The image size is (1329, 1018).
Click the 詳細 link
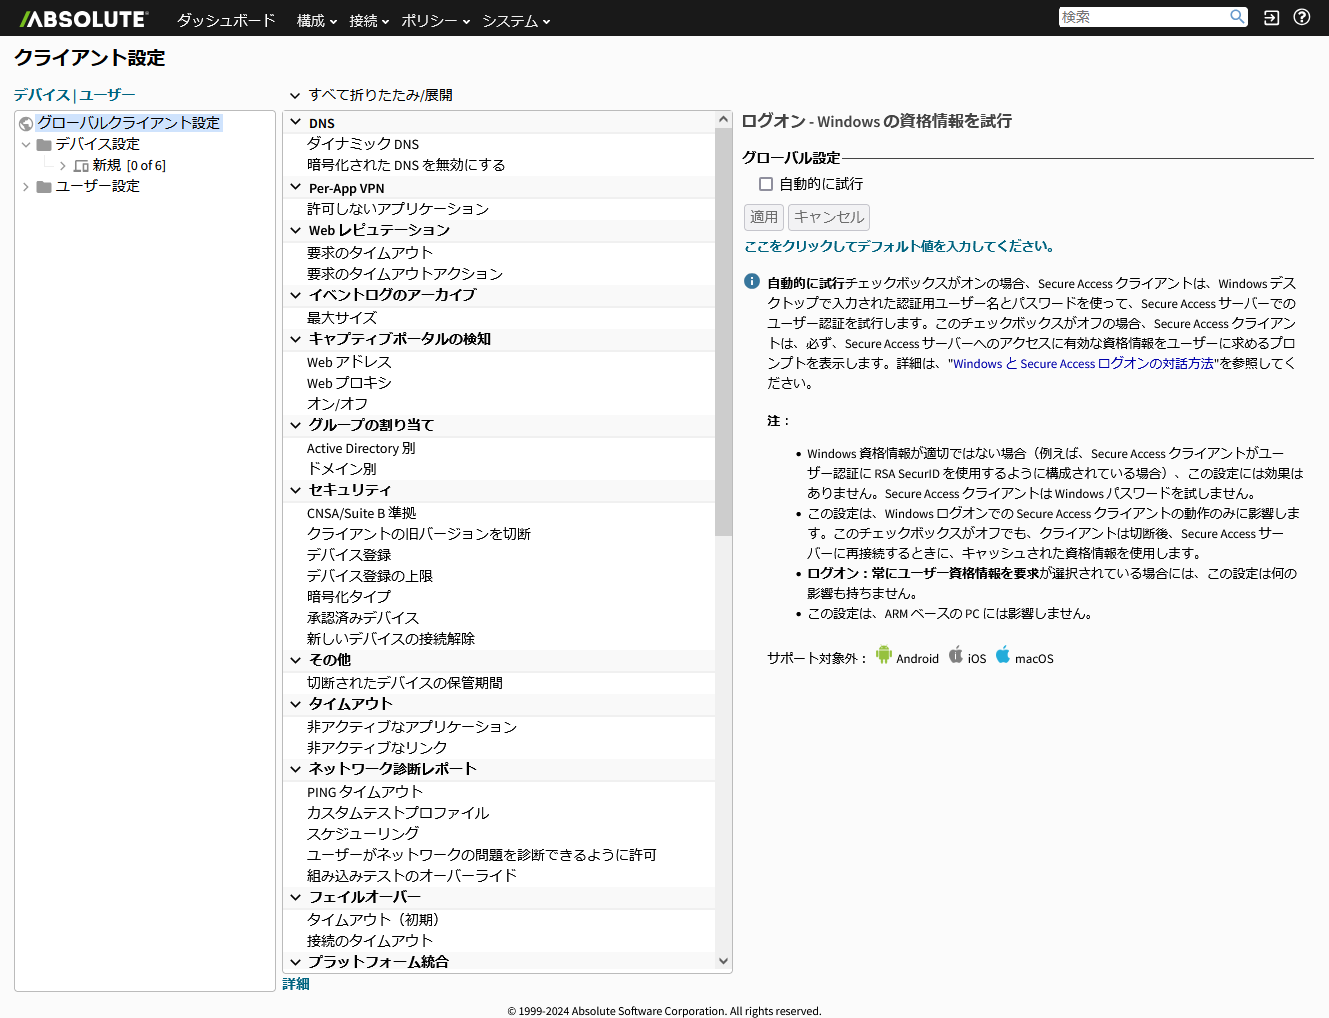coord(296,984)
